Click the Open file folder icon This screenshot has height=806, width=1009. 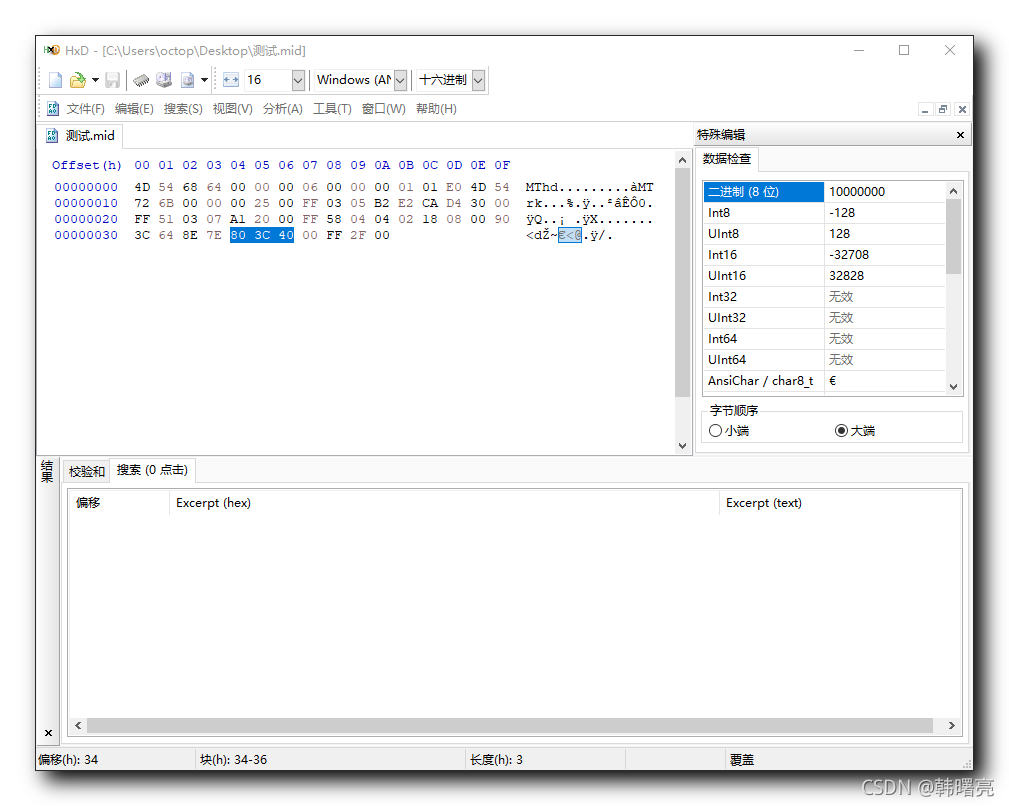[x=78, y=80]
